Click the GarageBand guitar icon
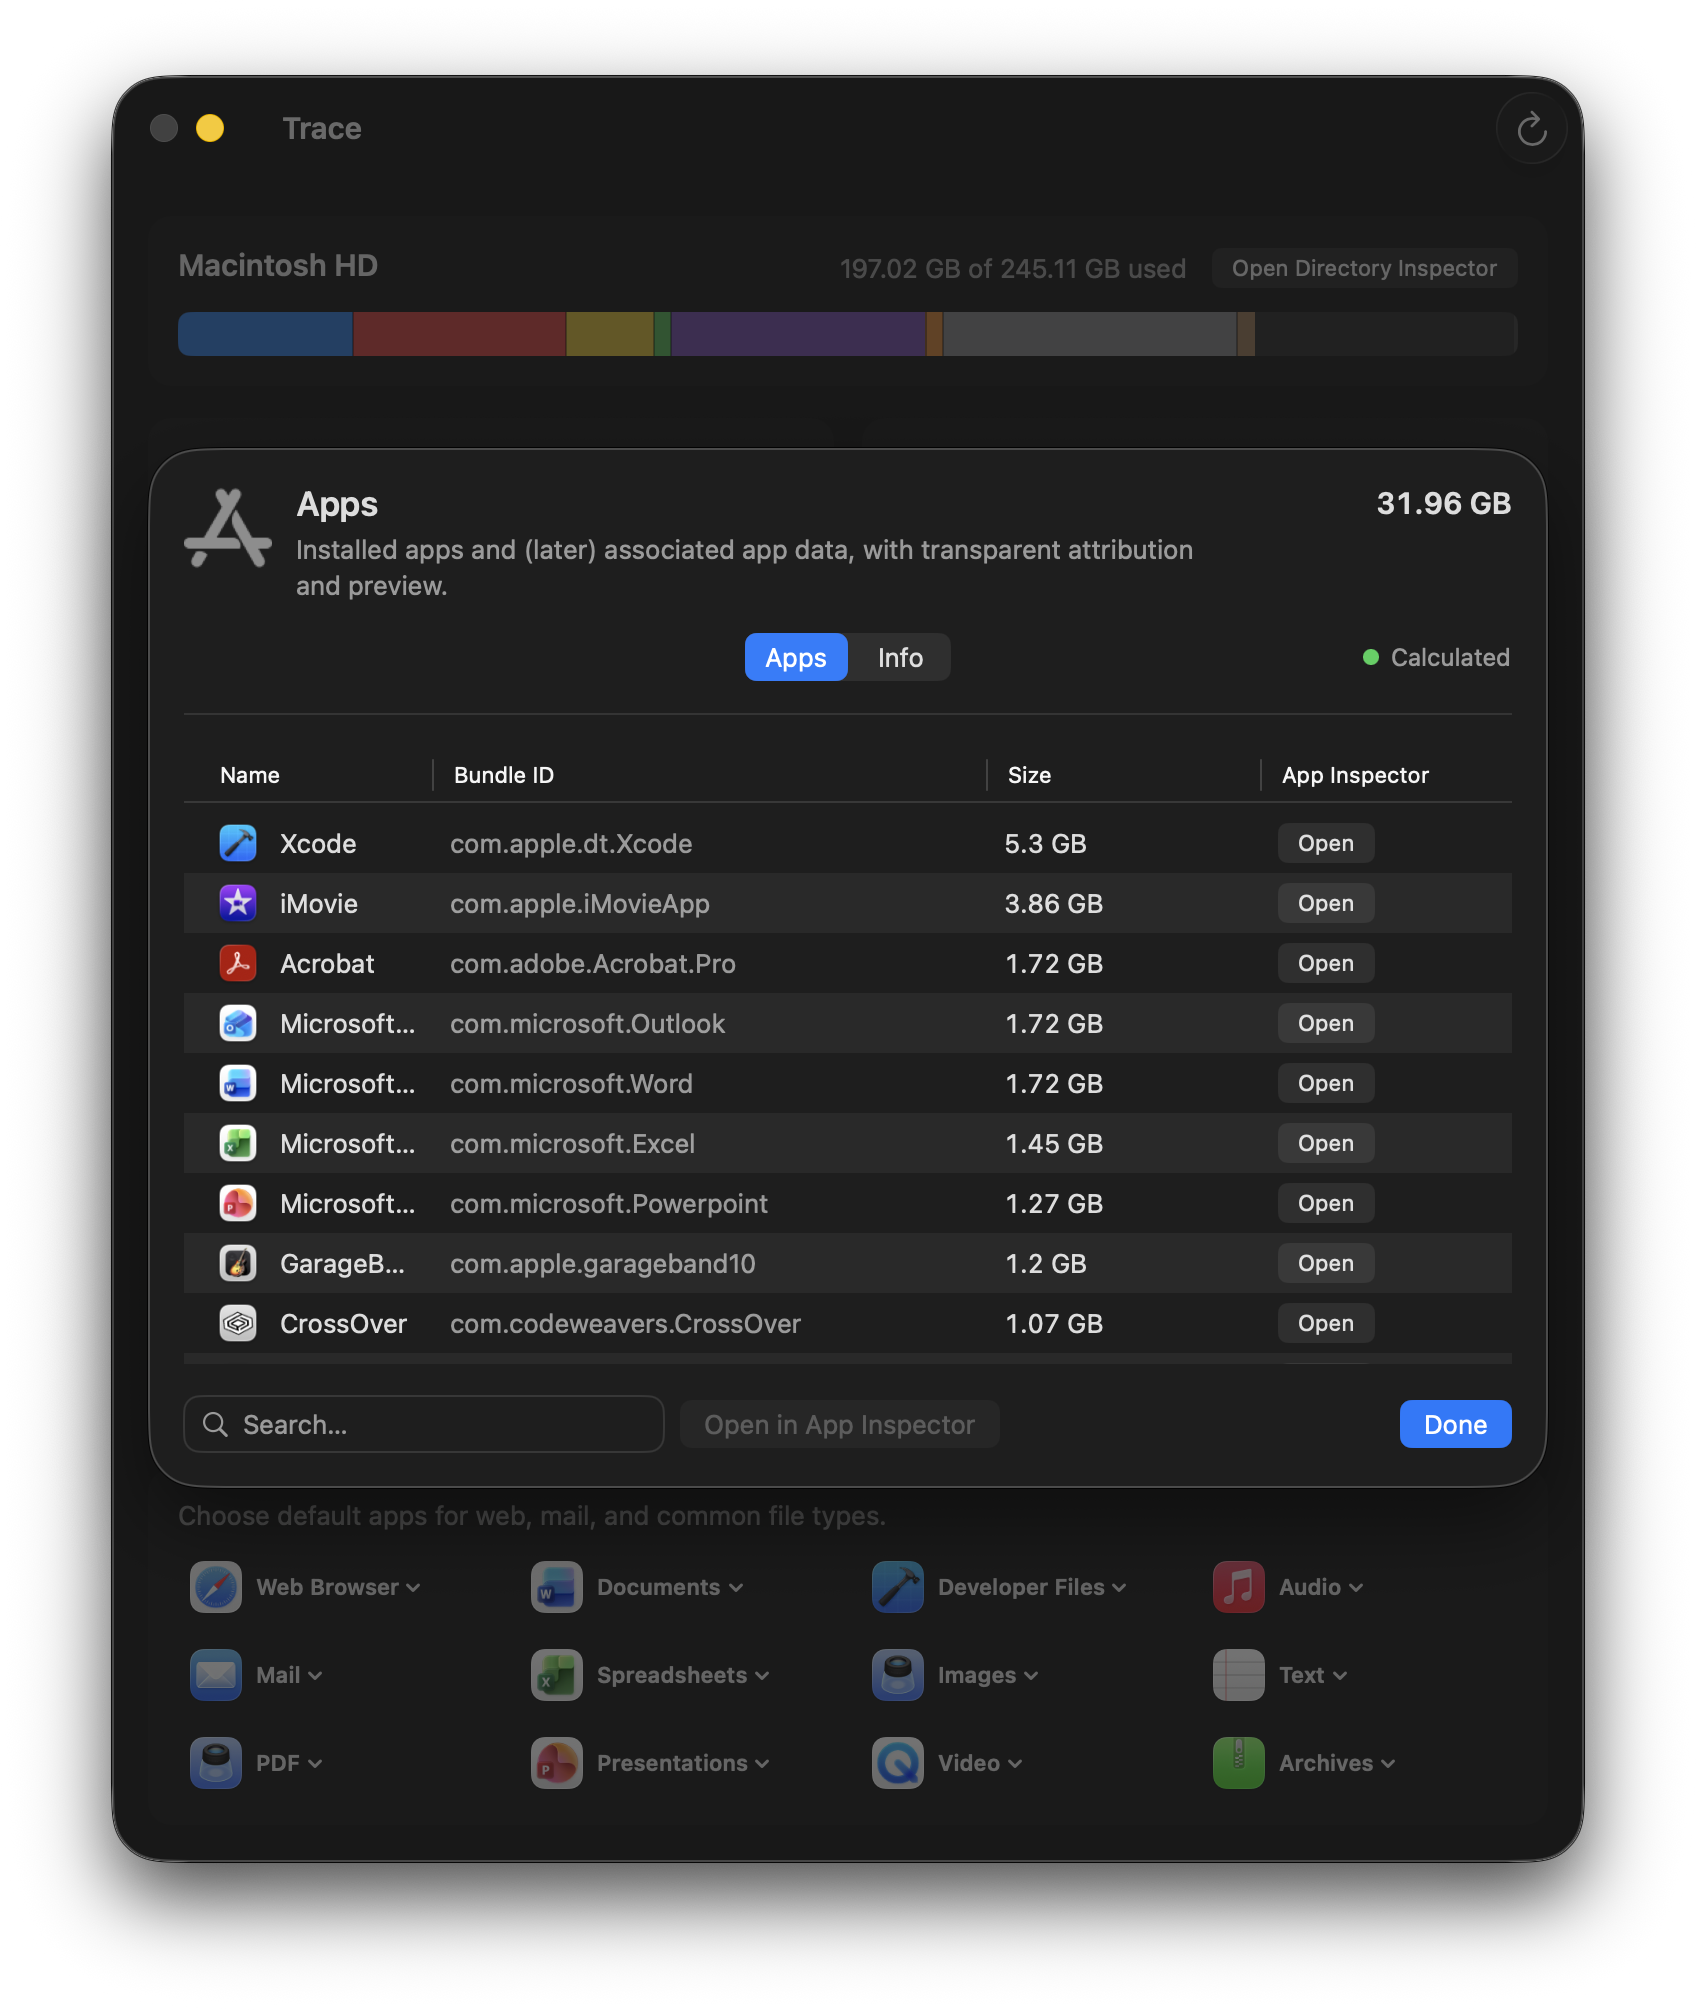This screenshot has height=2010, width=1696. (237, 1263)
